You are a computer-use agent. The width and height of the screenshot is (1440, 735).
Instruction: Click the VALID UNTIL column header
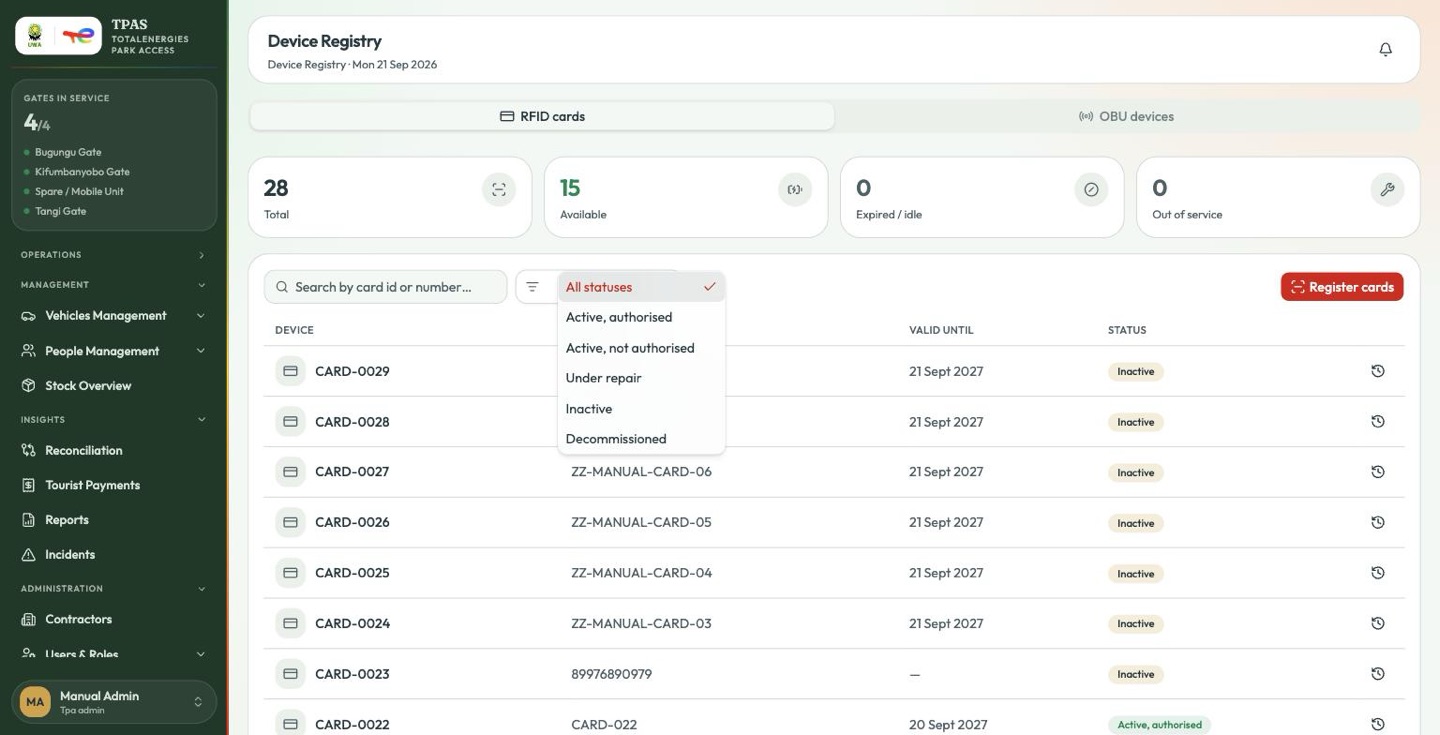coord(941,330)
